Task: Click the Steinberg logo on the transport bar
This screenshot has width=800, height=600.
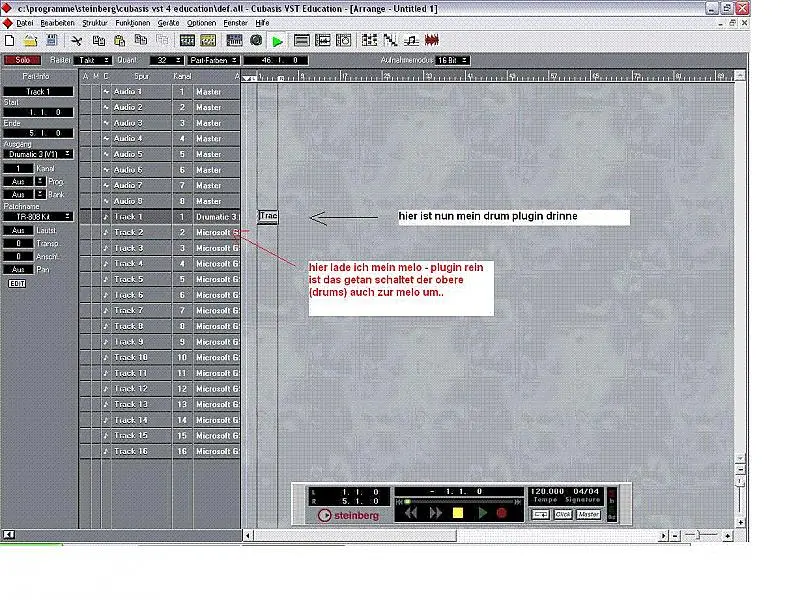Action: pos(347,515)
